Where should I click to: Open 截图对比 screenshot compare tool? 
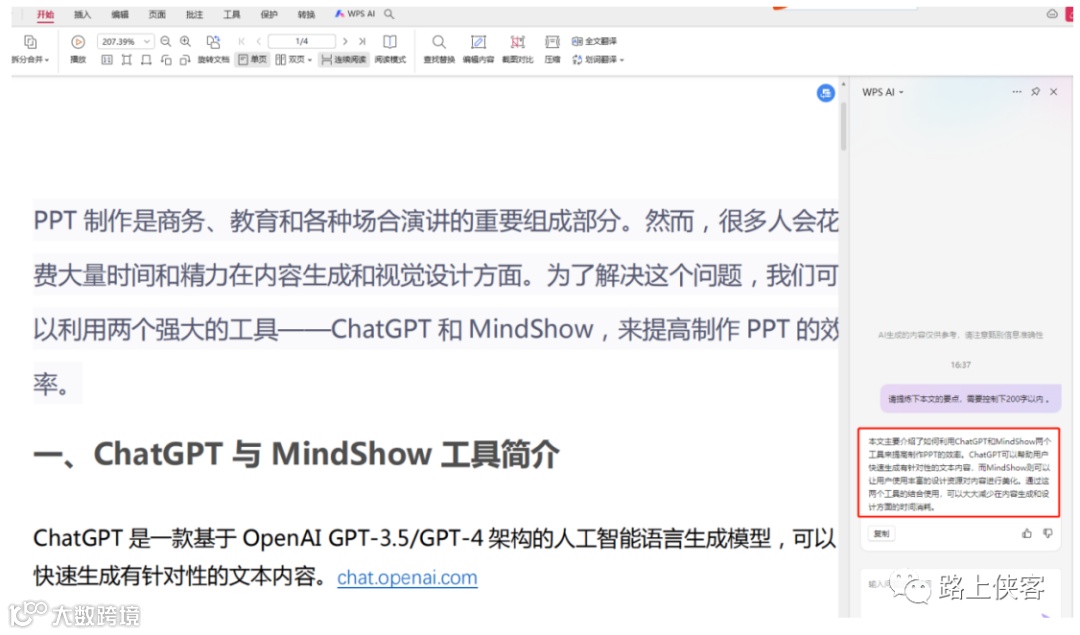518,50
